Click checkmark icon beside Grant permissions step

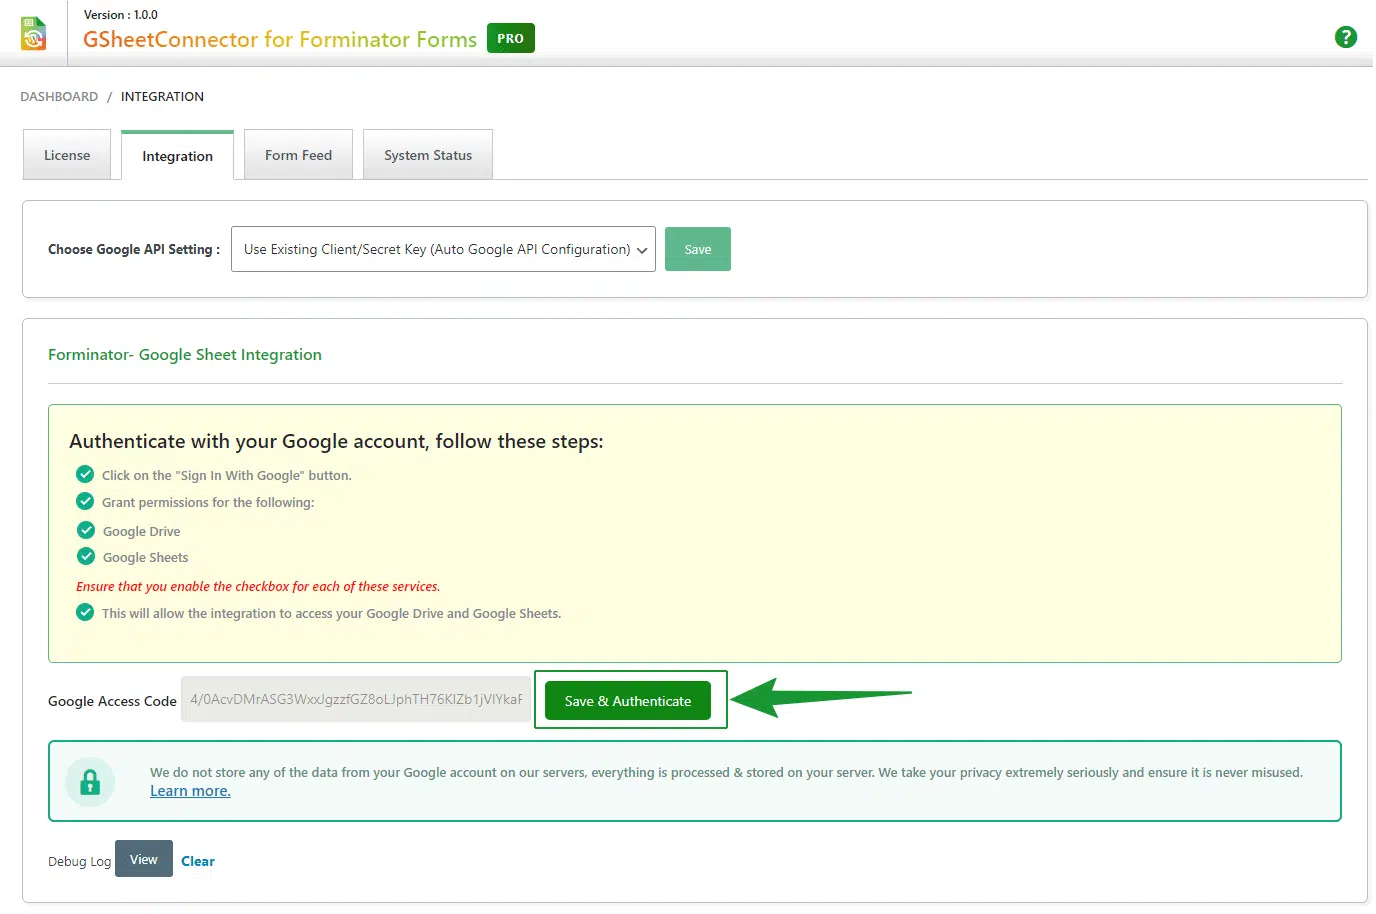click(x=85, y=501)
